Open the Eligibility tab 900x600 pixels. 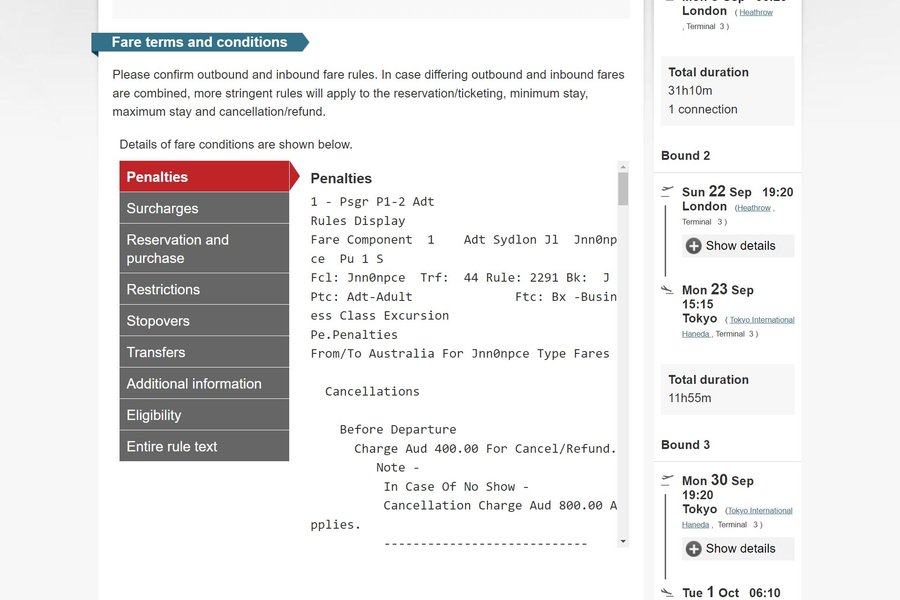click(204, 415)
